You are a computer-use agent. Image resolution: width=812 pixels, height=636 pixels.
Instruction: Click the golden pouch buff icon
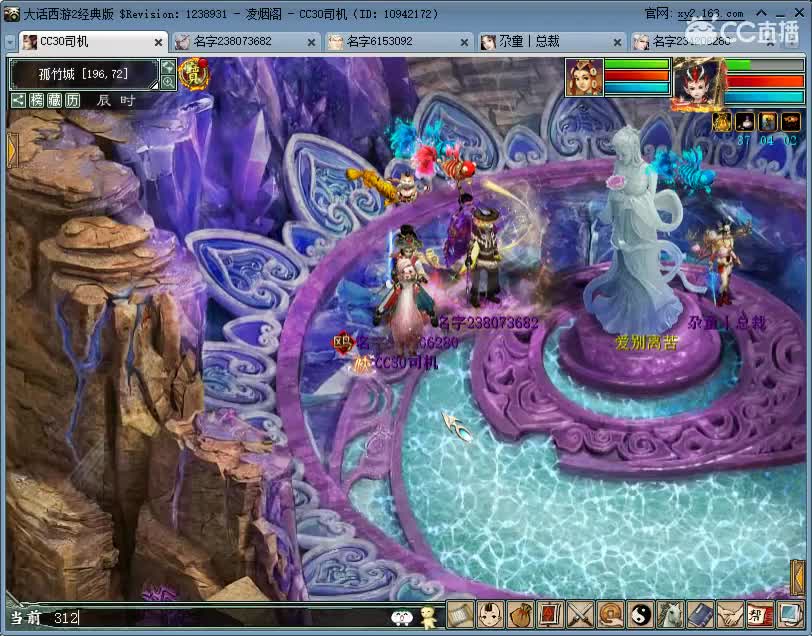(722, 122)
